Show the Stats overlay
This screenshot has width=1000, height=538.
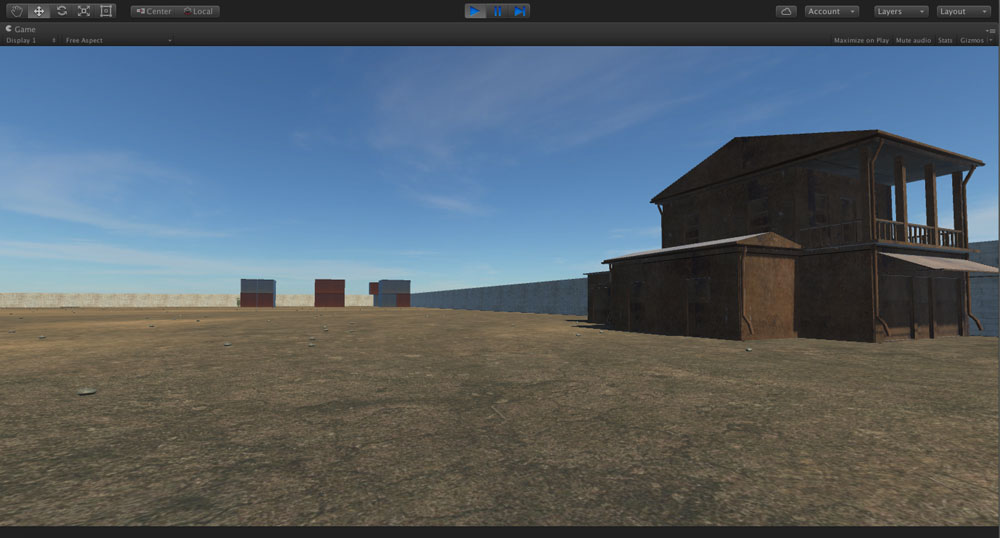(945, 40)
